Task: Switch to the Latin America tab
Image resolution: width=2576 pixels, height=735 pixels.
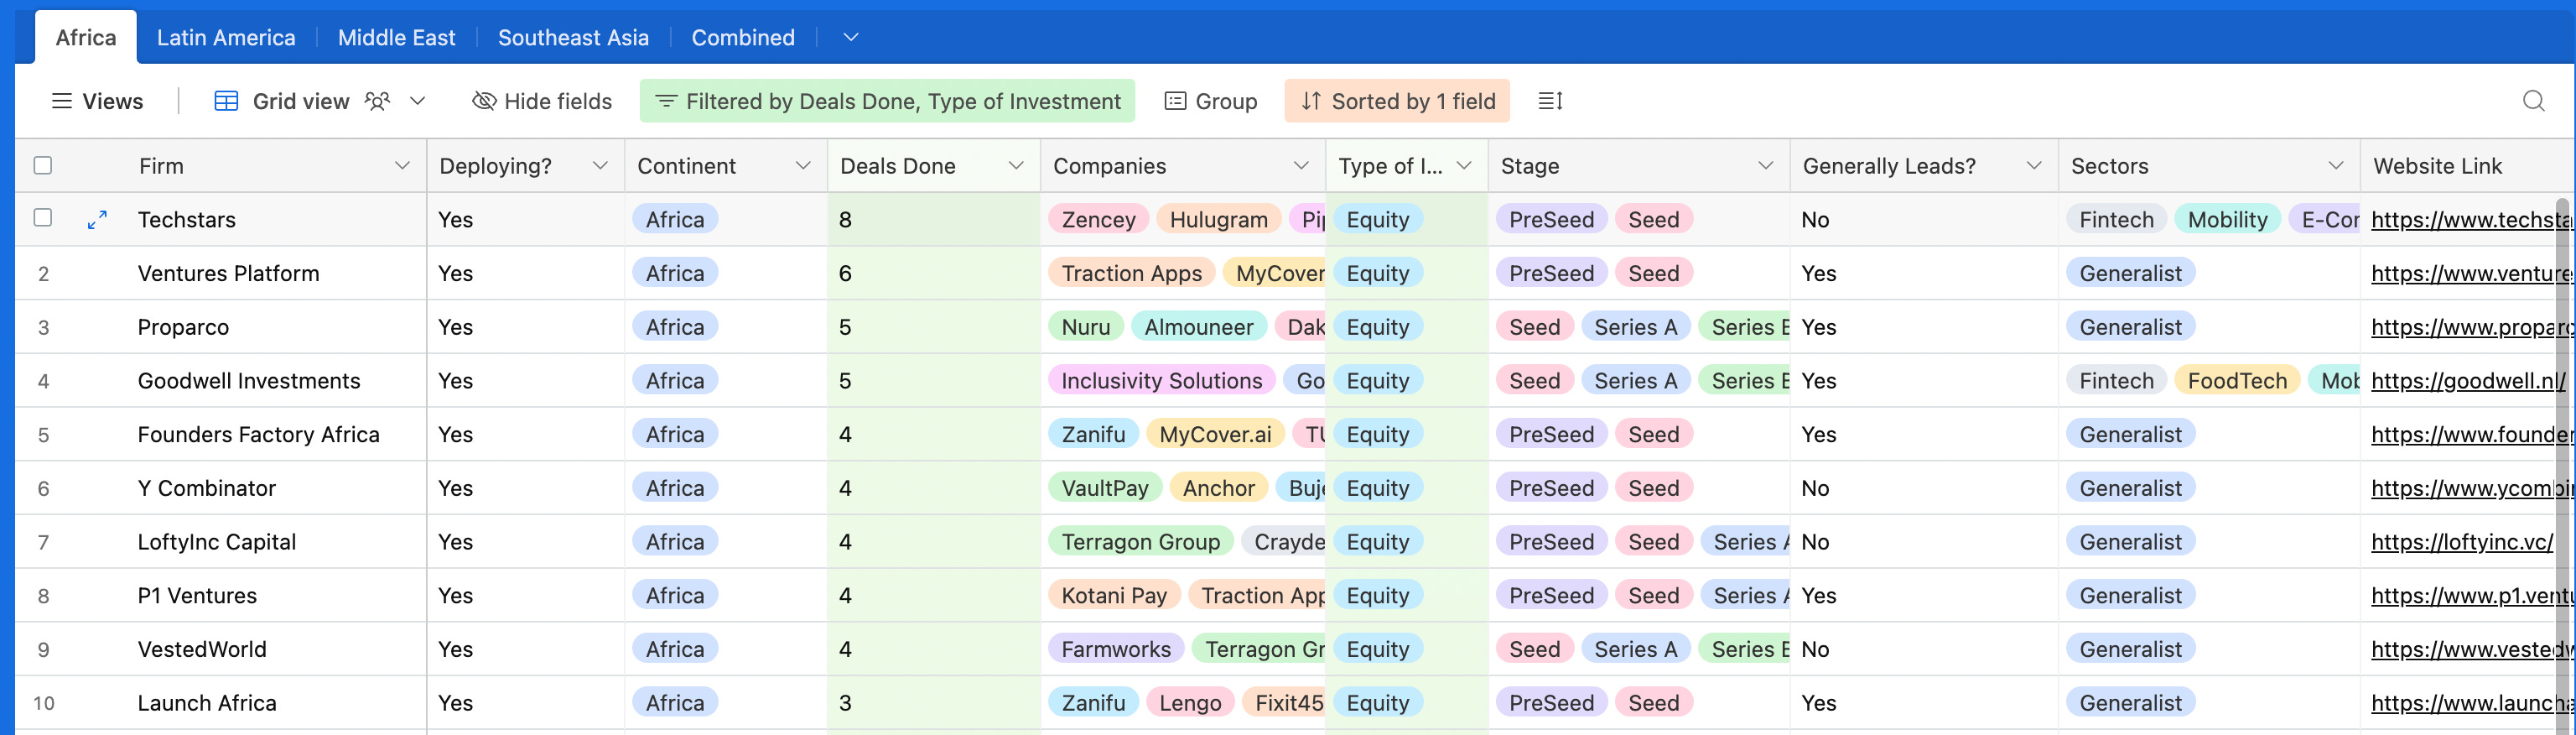Action: [226, 38]
